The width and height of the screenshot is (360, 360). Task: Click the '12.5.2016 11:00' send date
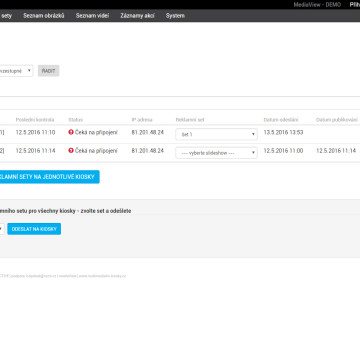[x=283, y=151]
